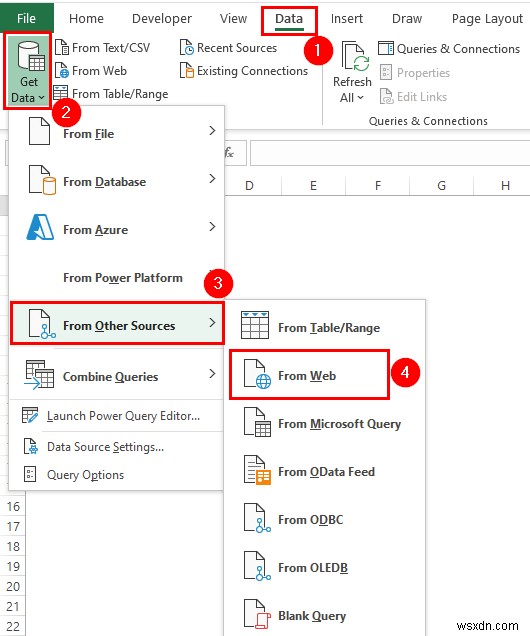The width and height of the screenshot is (530, 636).
Task: Click the From Text/CSV label
Action: click(111, 48)
